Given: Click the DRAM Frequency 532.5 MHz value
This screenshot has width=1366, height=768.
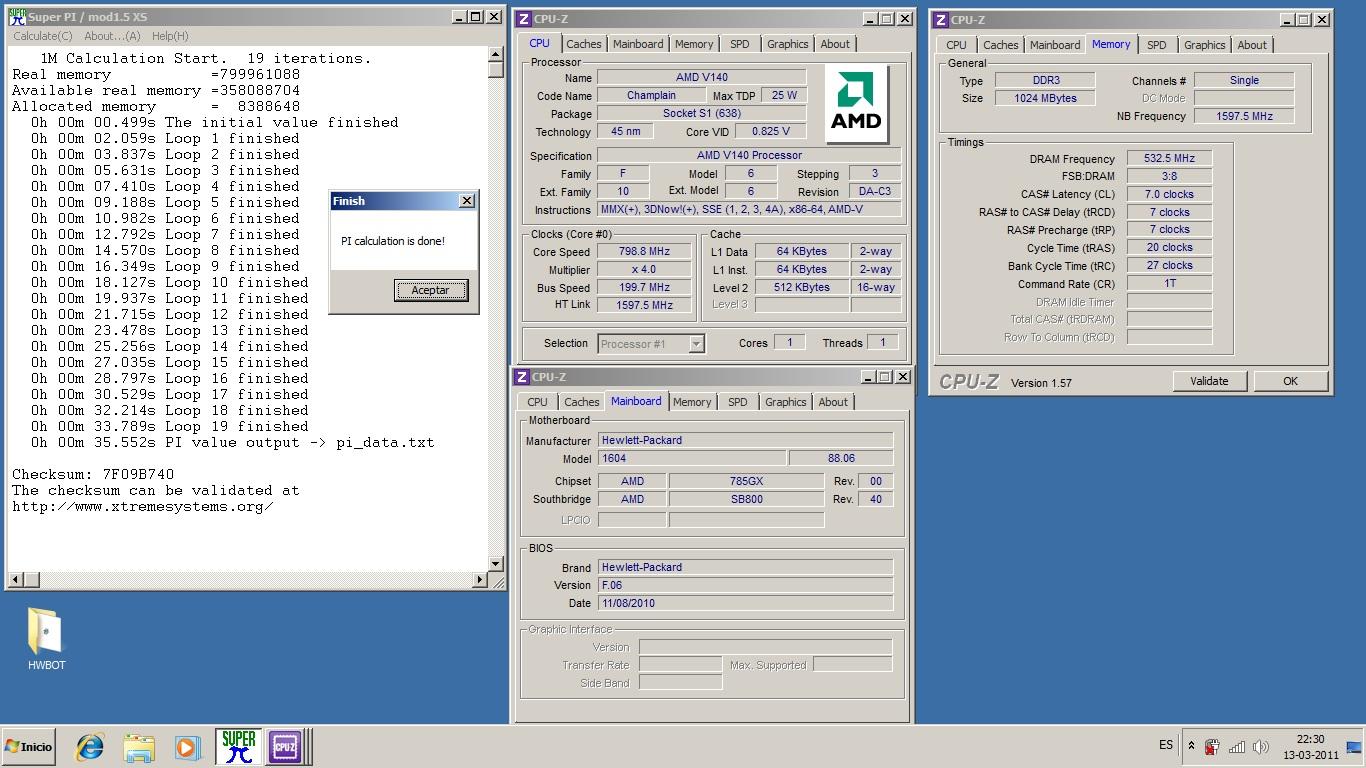Looking at the screenshot, I should tap(1169, 159).
